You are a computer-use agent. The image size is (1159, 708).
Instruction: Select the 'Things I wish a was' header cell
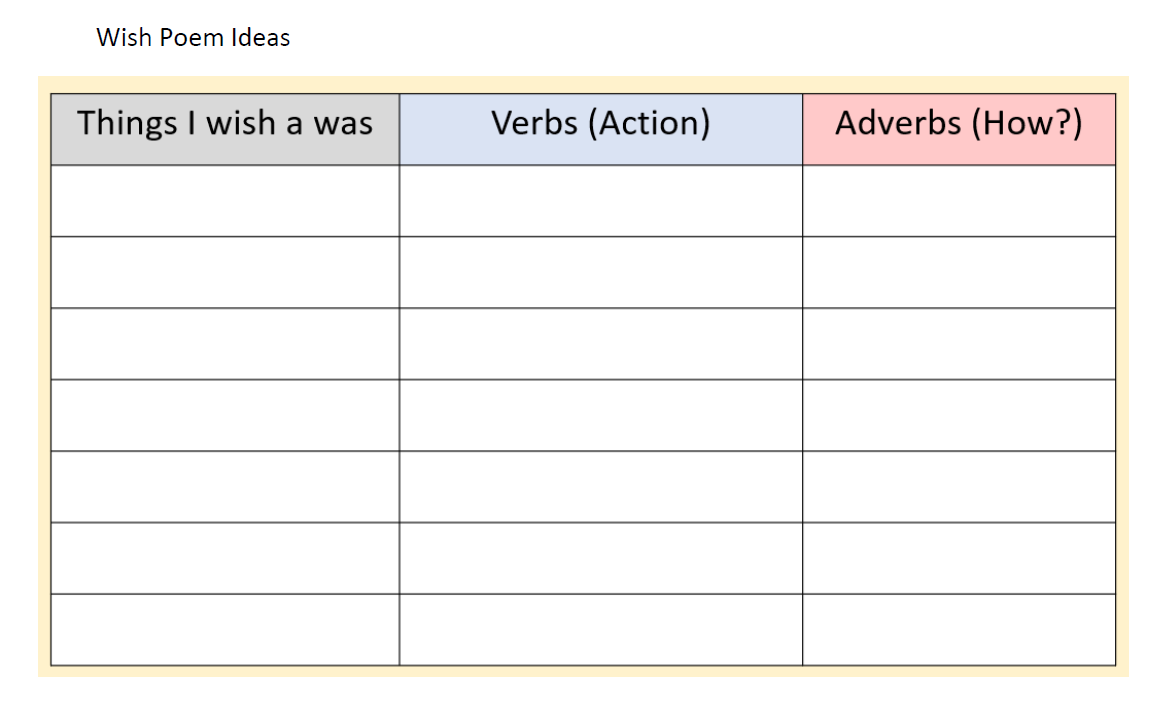225,128
